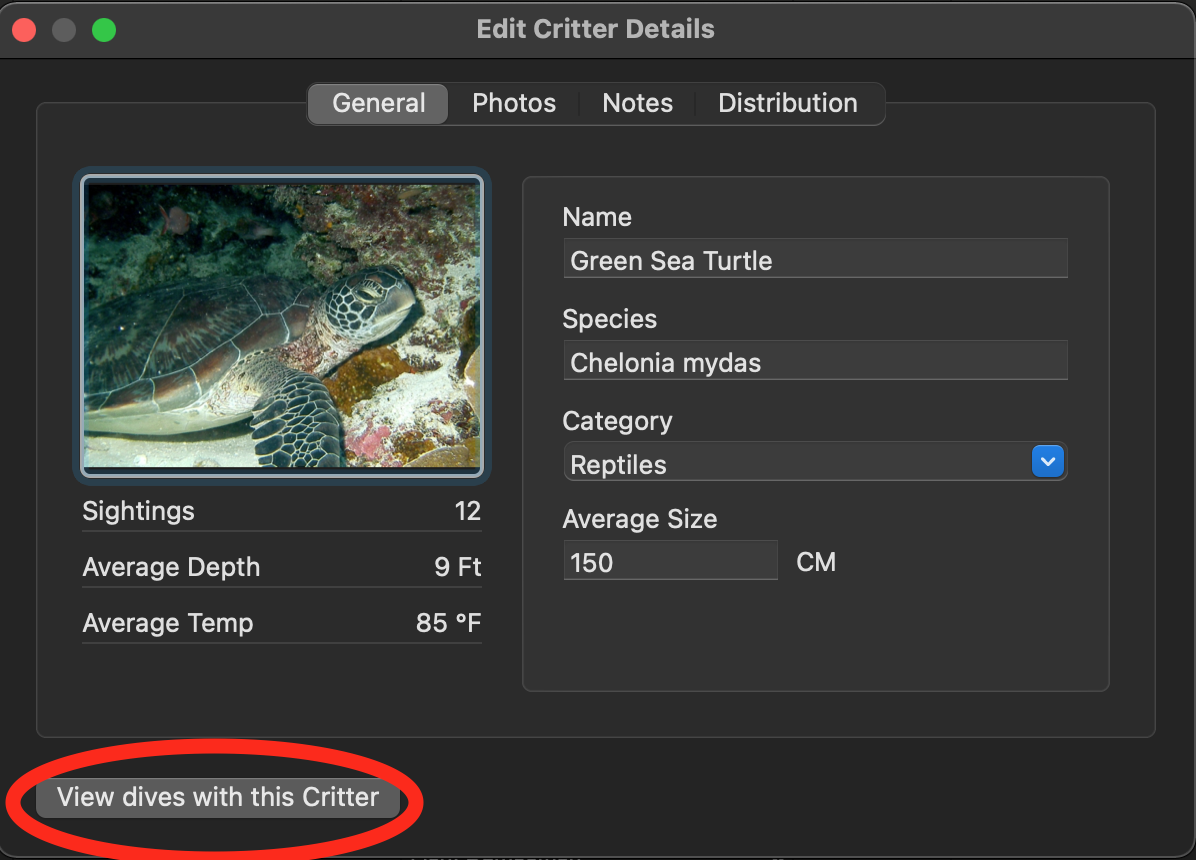Click the Category label above the dropdown

pyautogui.click(x=617, y=421)
